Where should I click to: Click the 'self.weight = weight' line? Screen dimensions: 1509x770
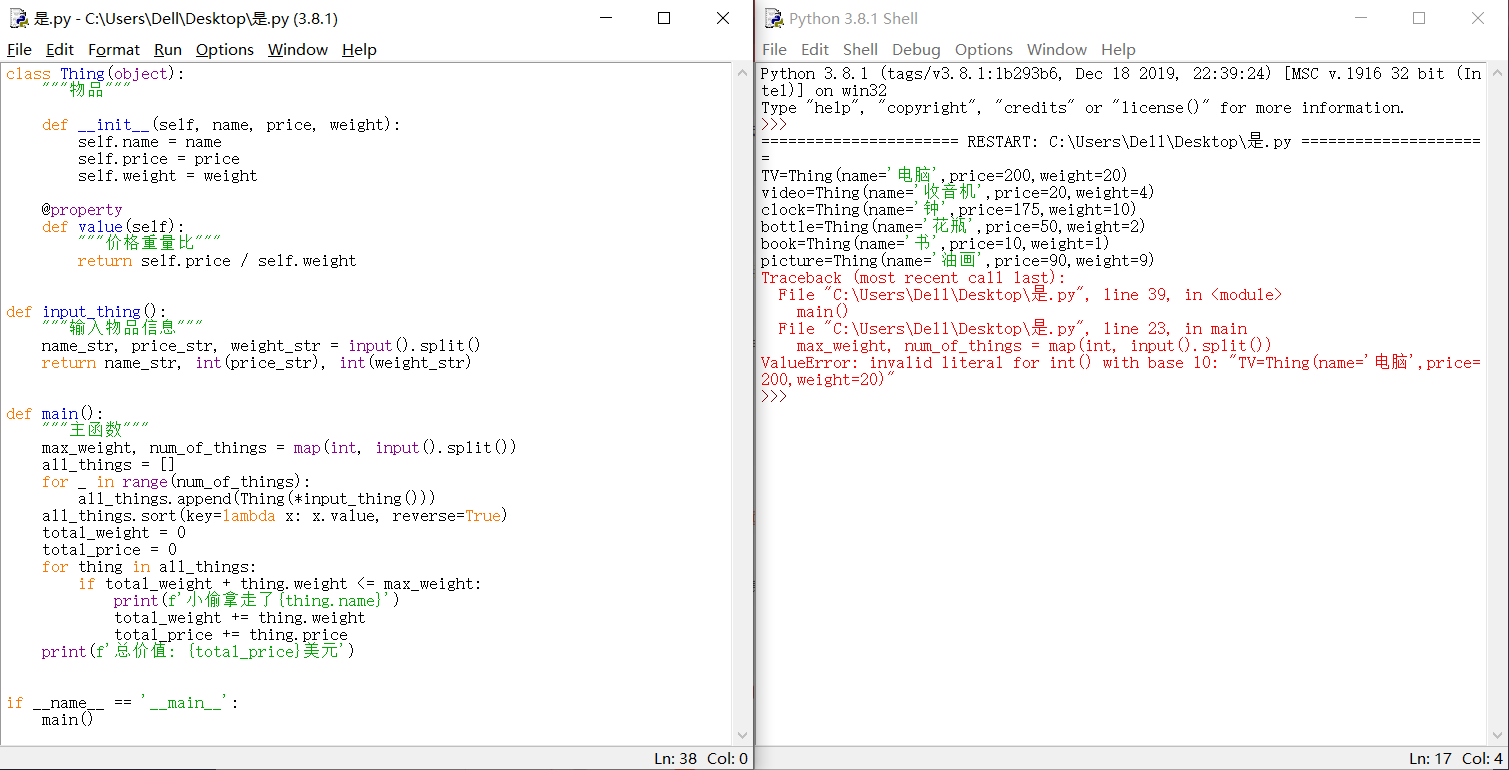point(168,176)
